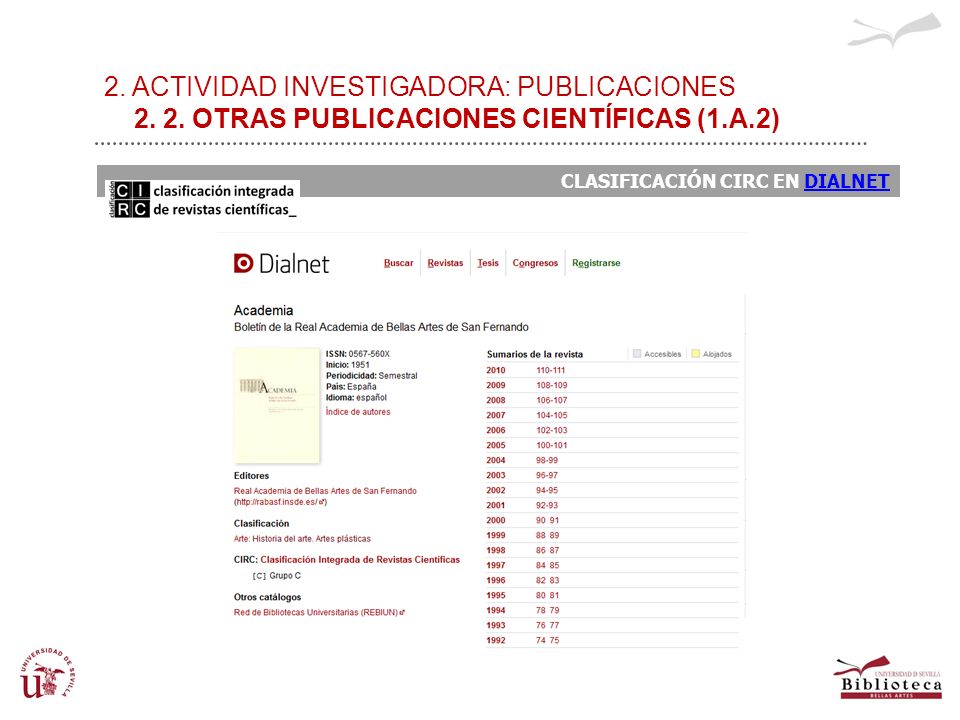This screenshot has height=720, width=960.
Task: Select the year 2005 label
Action: pos(496,445)
